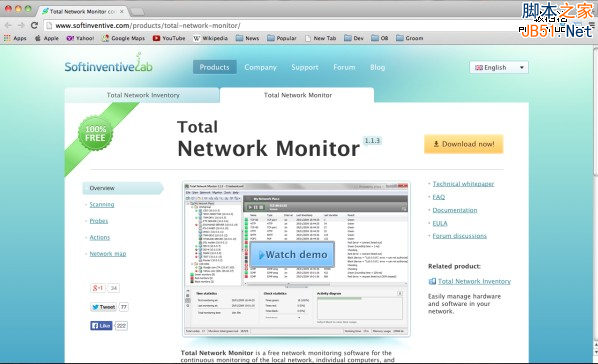Switch to Total Network Monitor product tab

(x=297, y=95)
